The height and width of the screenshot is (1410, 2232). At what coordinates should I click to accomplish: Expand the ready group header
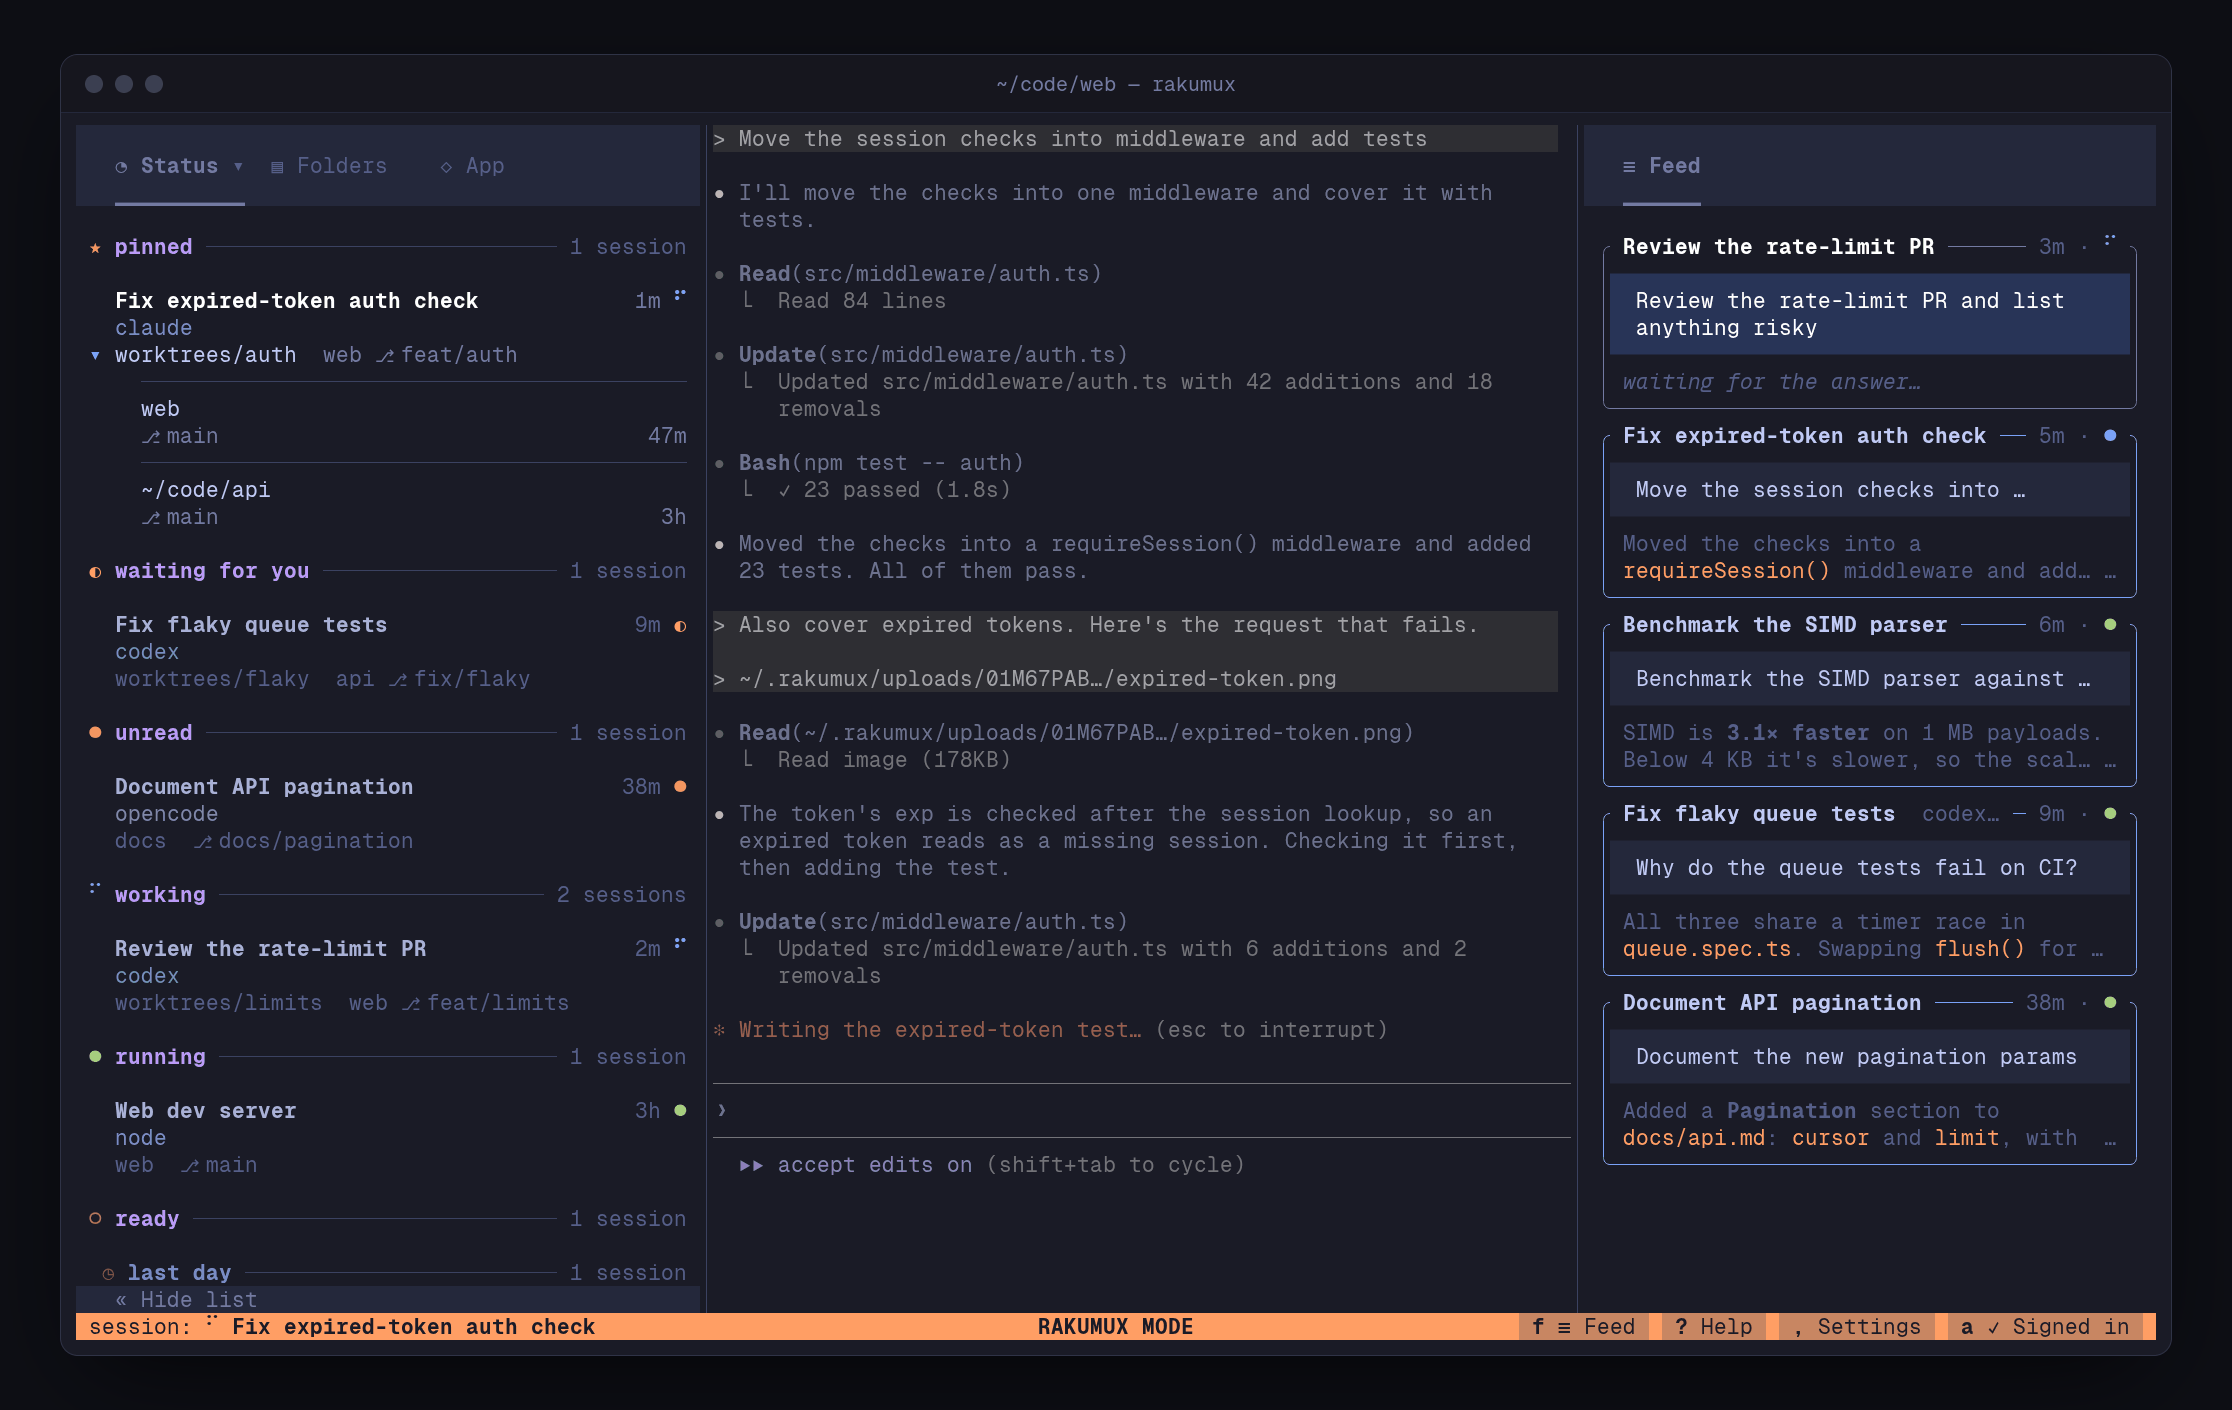(388, 1219)
